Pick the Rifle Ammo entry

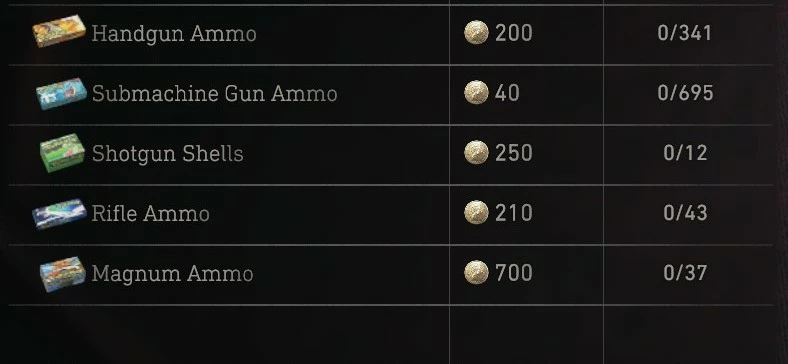tap(150, 214)
